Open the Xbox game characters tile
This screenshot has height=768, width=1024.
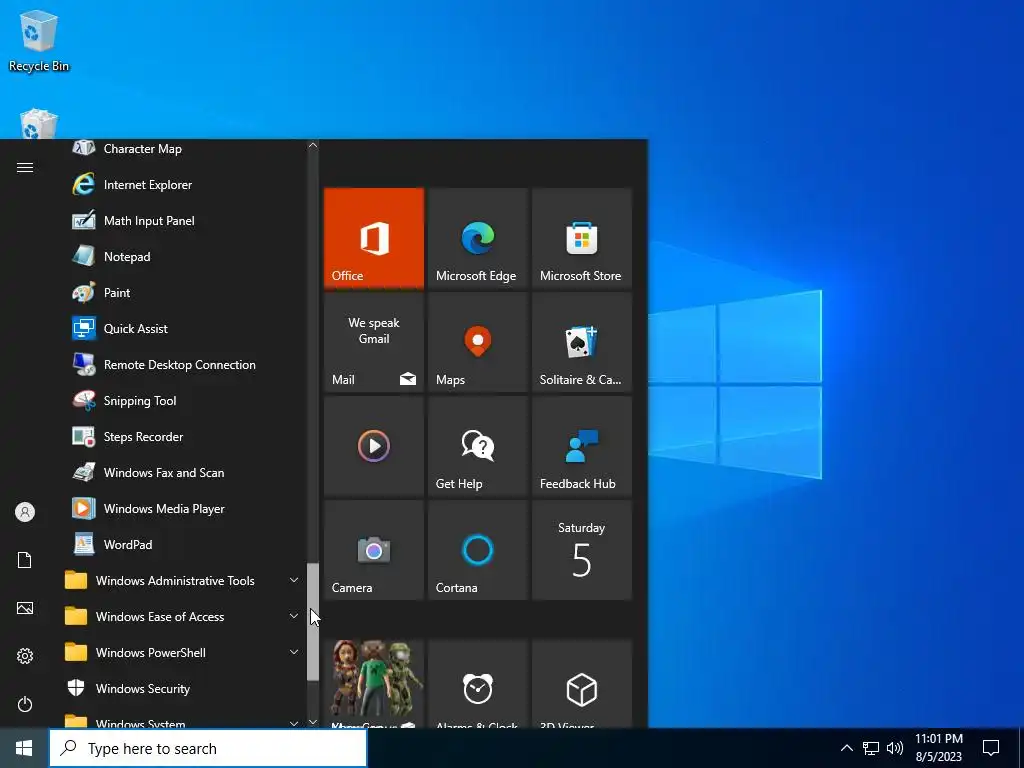pyautogui.click(x=374, y=684)
